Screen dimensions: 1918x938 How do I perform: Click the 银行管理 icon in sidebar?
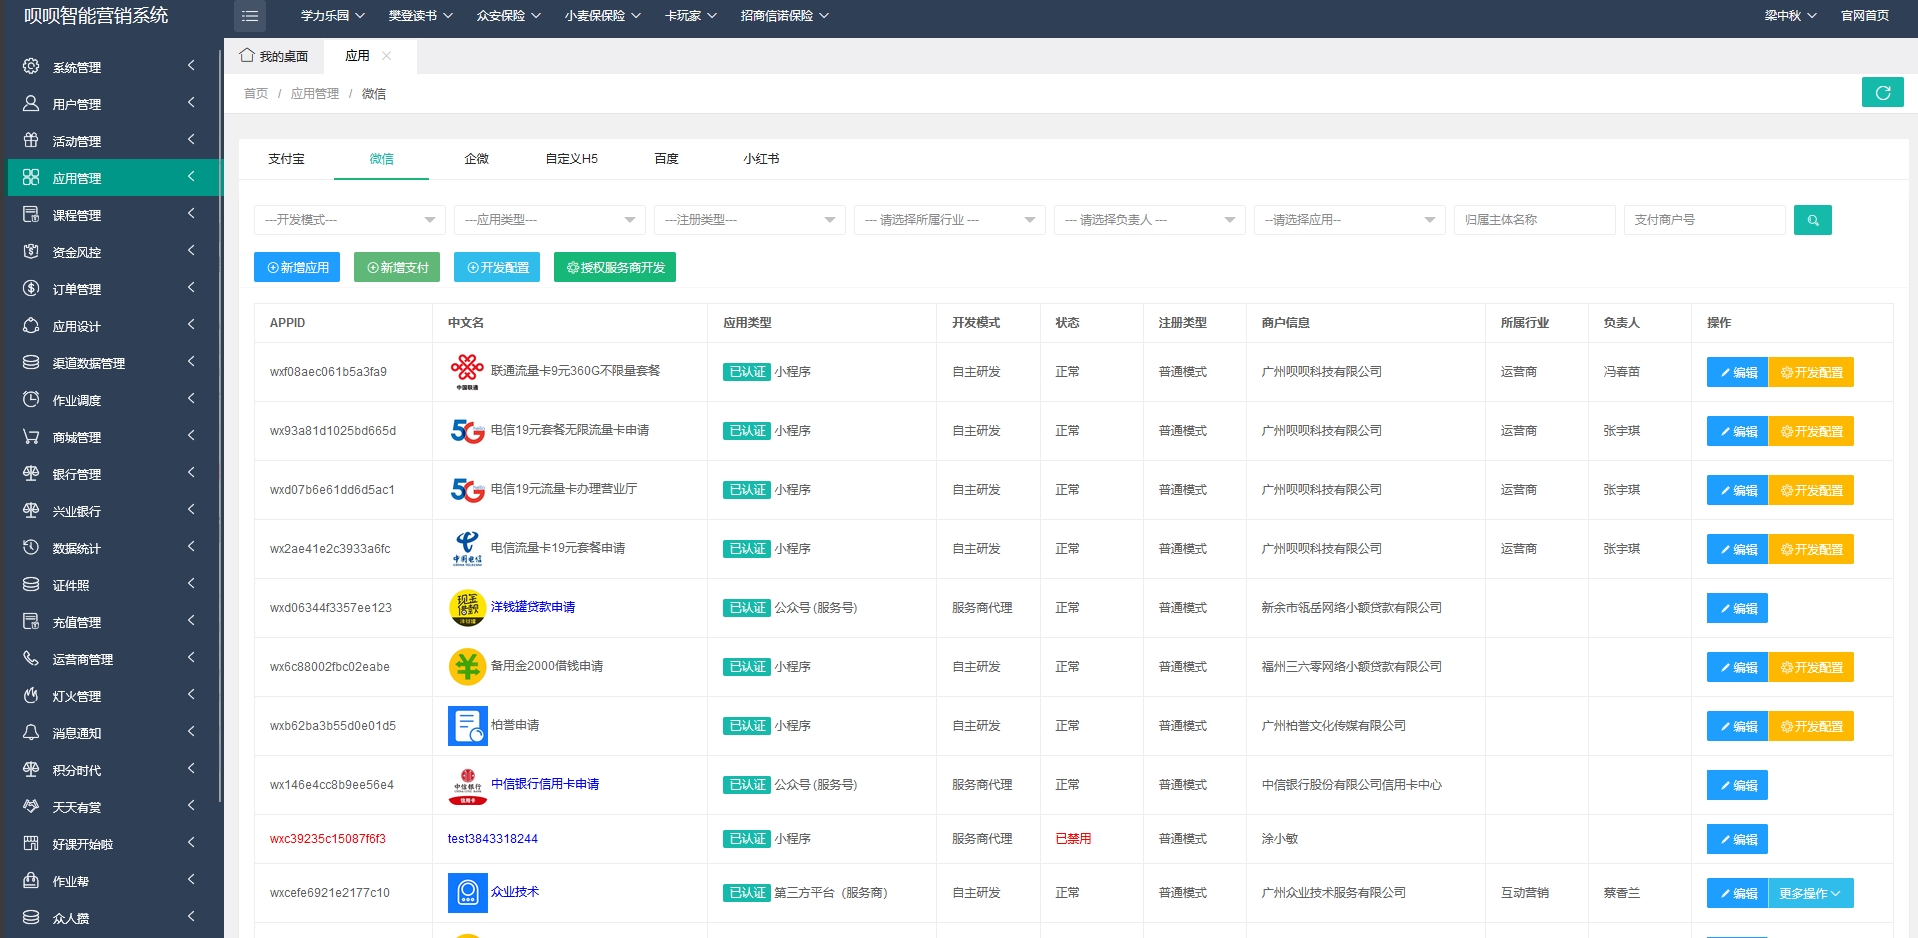[31, 474]
